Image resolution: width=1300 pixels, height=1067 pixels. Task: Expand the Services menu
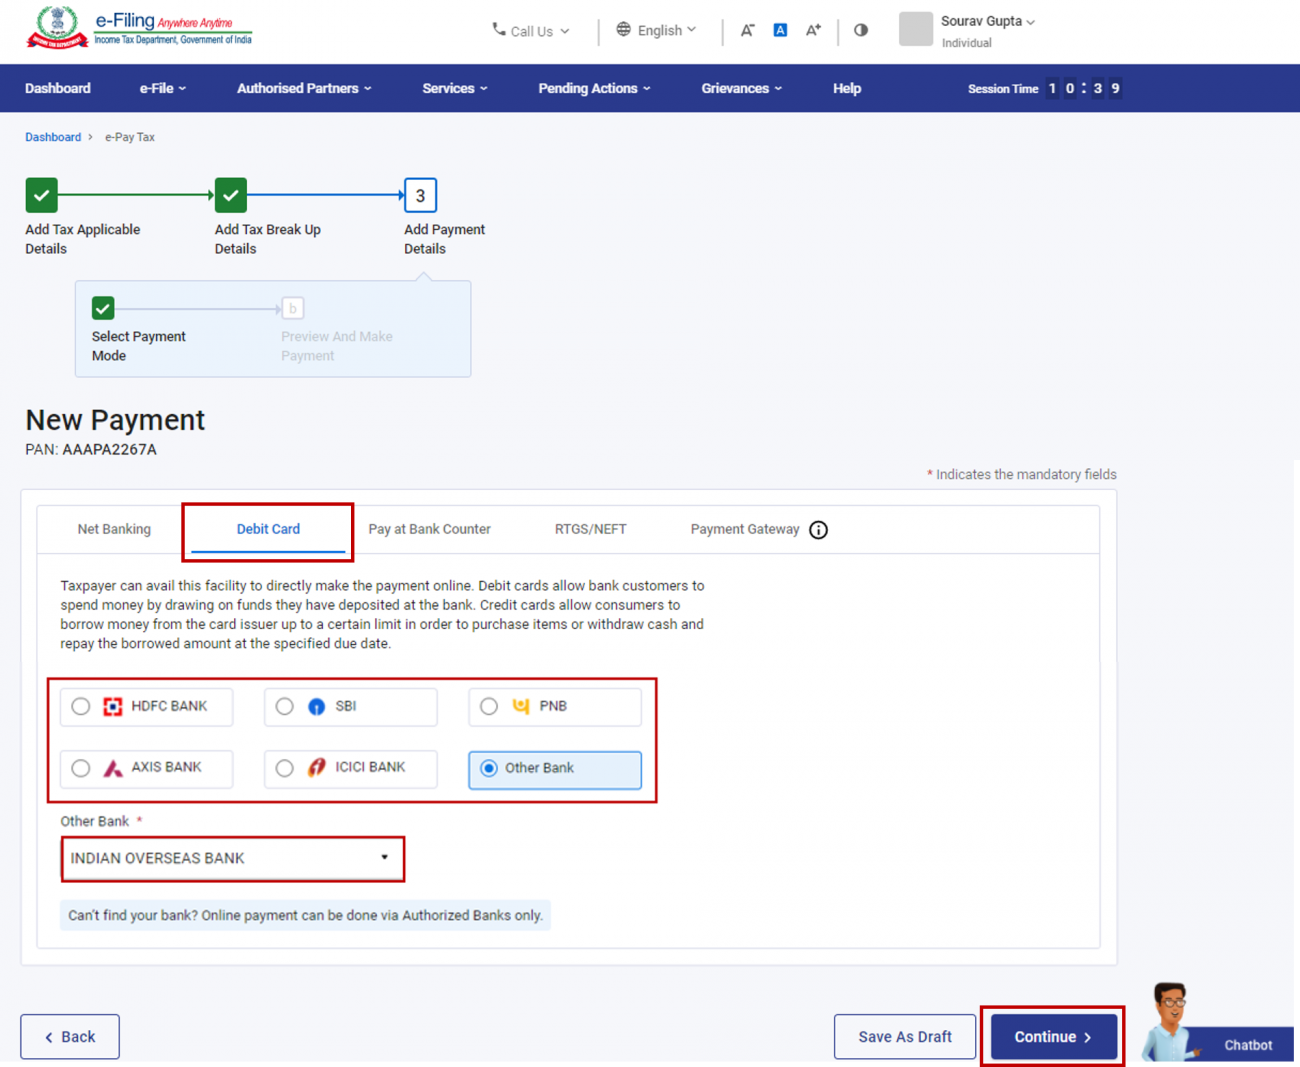pyautogui.click(x=455, y=88)
